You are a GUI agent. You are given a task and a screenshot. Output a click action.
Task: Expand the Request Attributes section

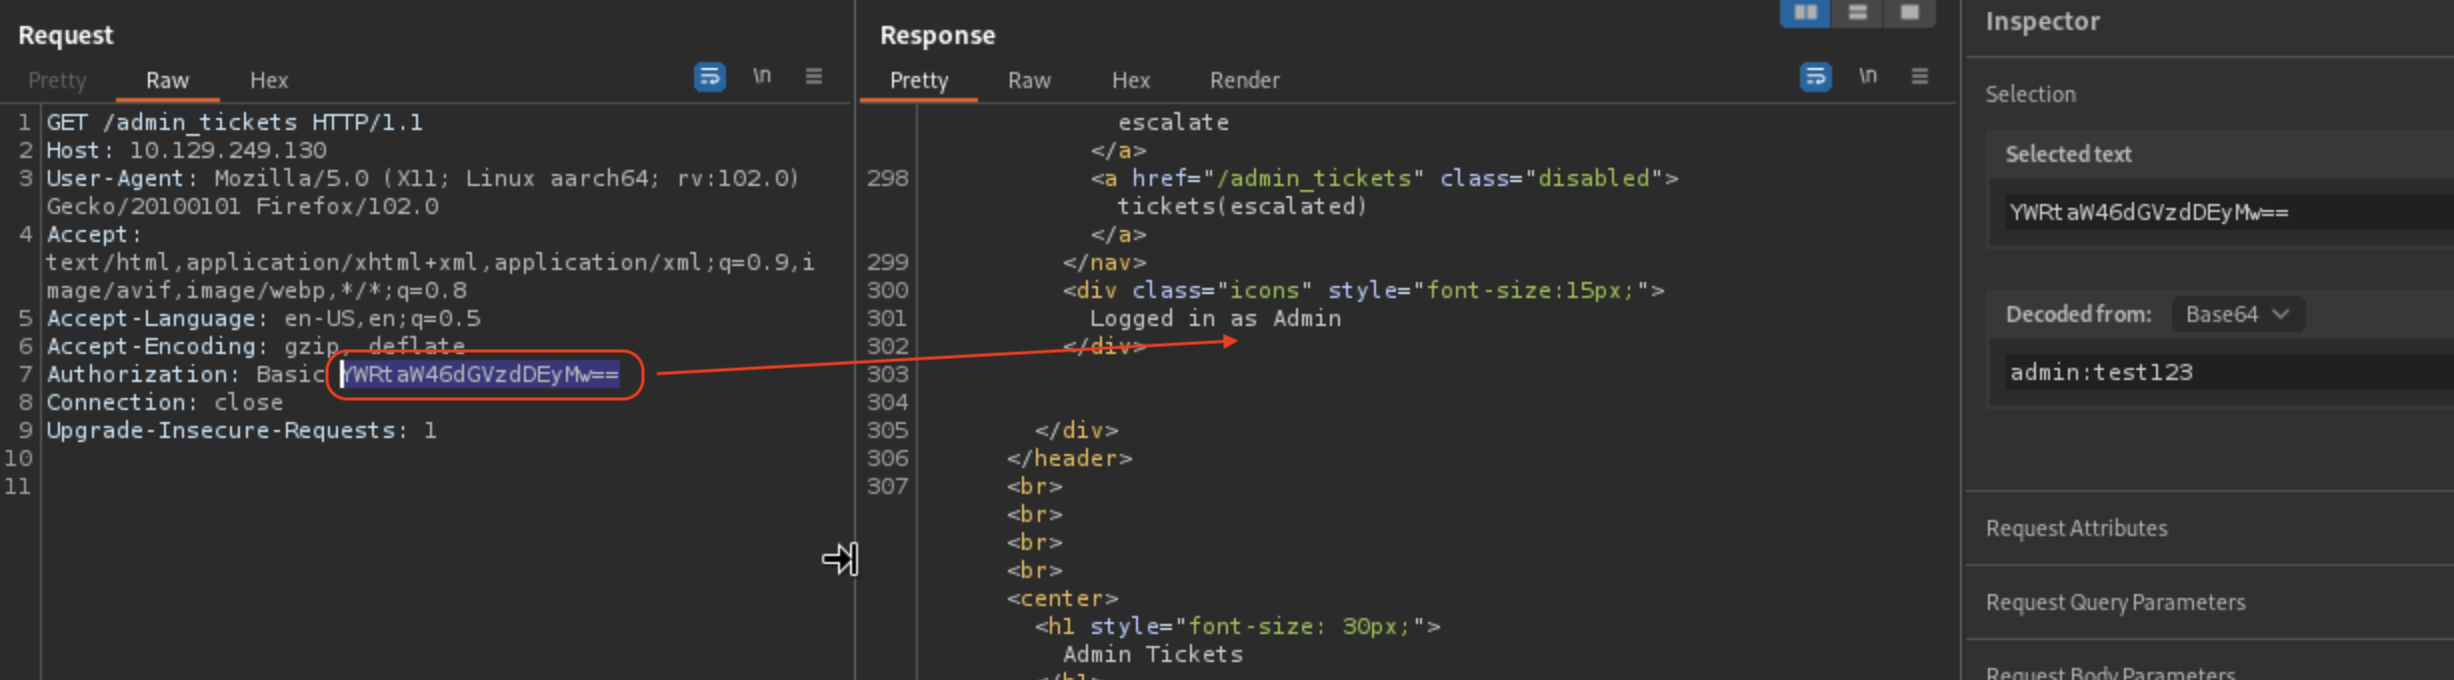point(2076,528)
